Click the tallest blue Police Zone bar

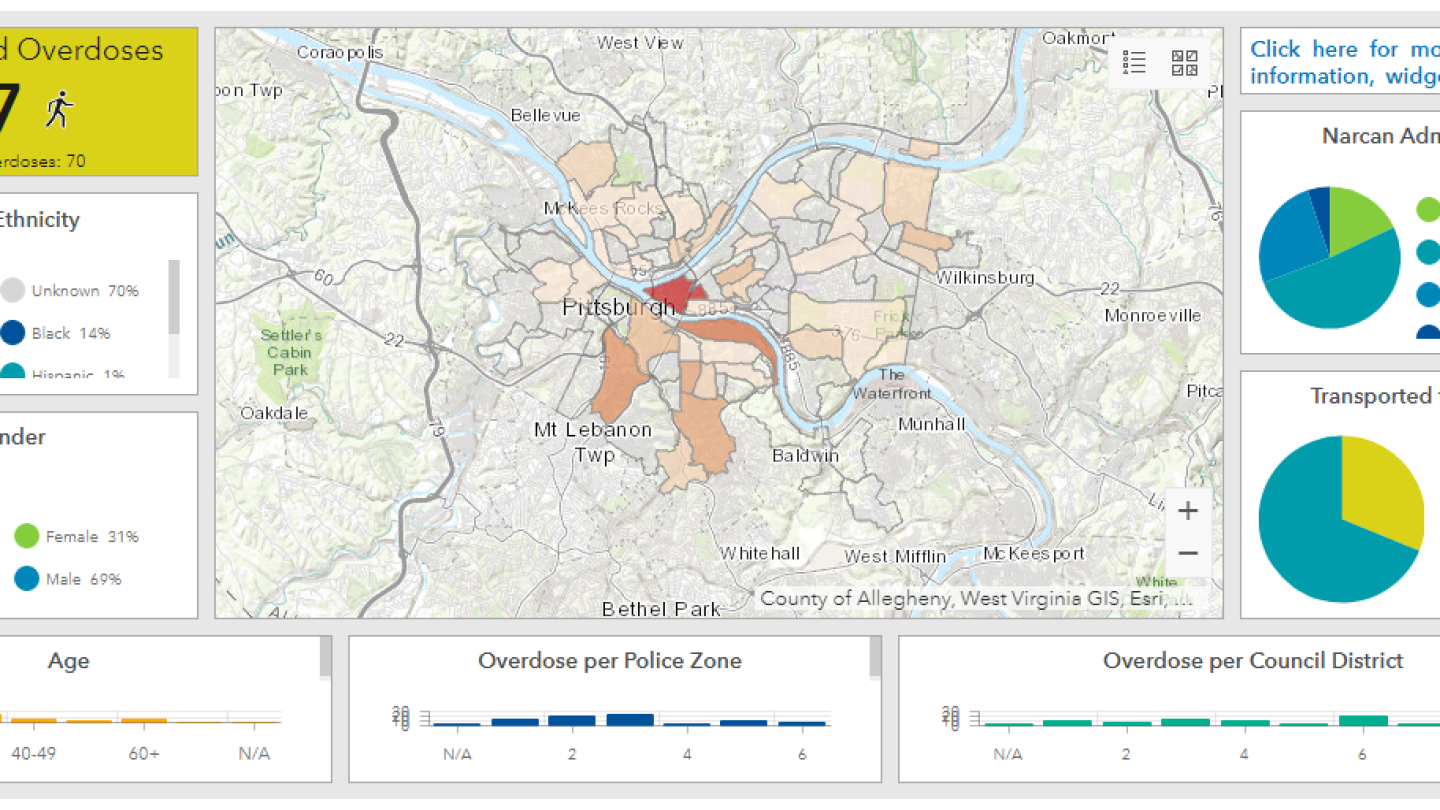pos(629,719)
